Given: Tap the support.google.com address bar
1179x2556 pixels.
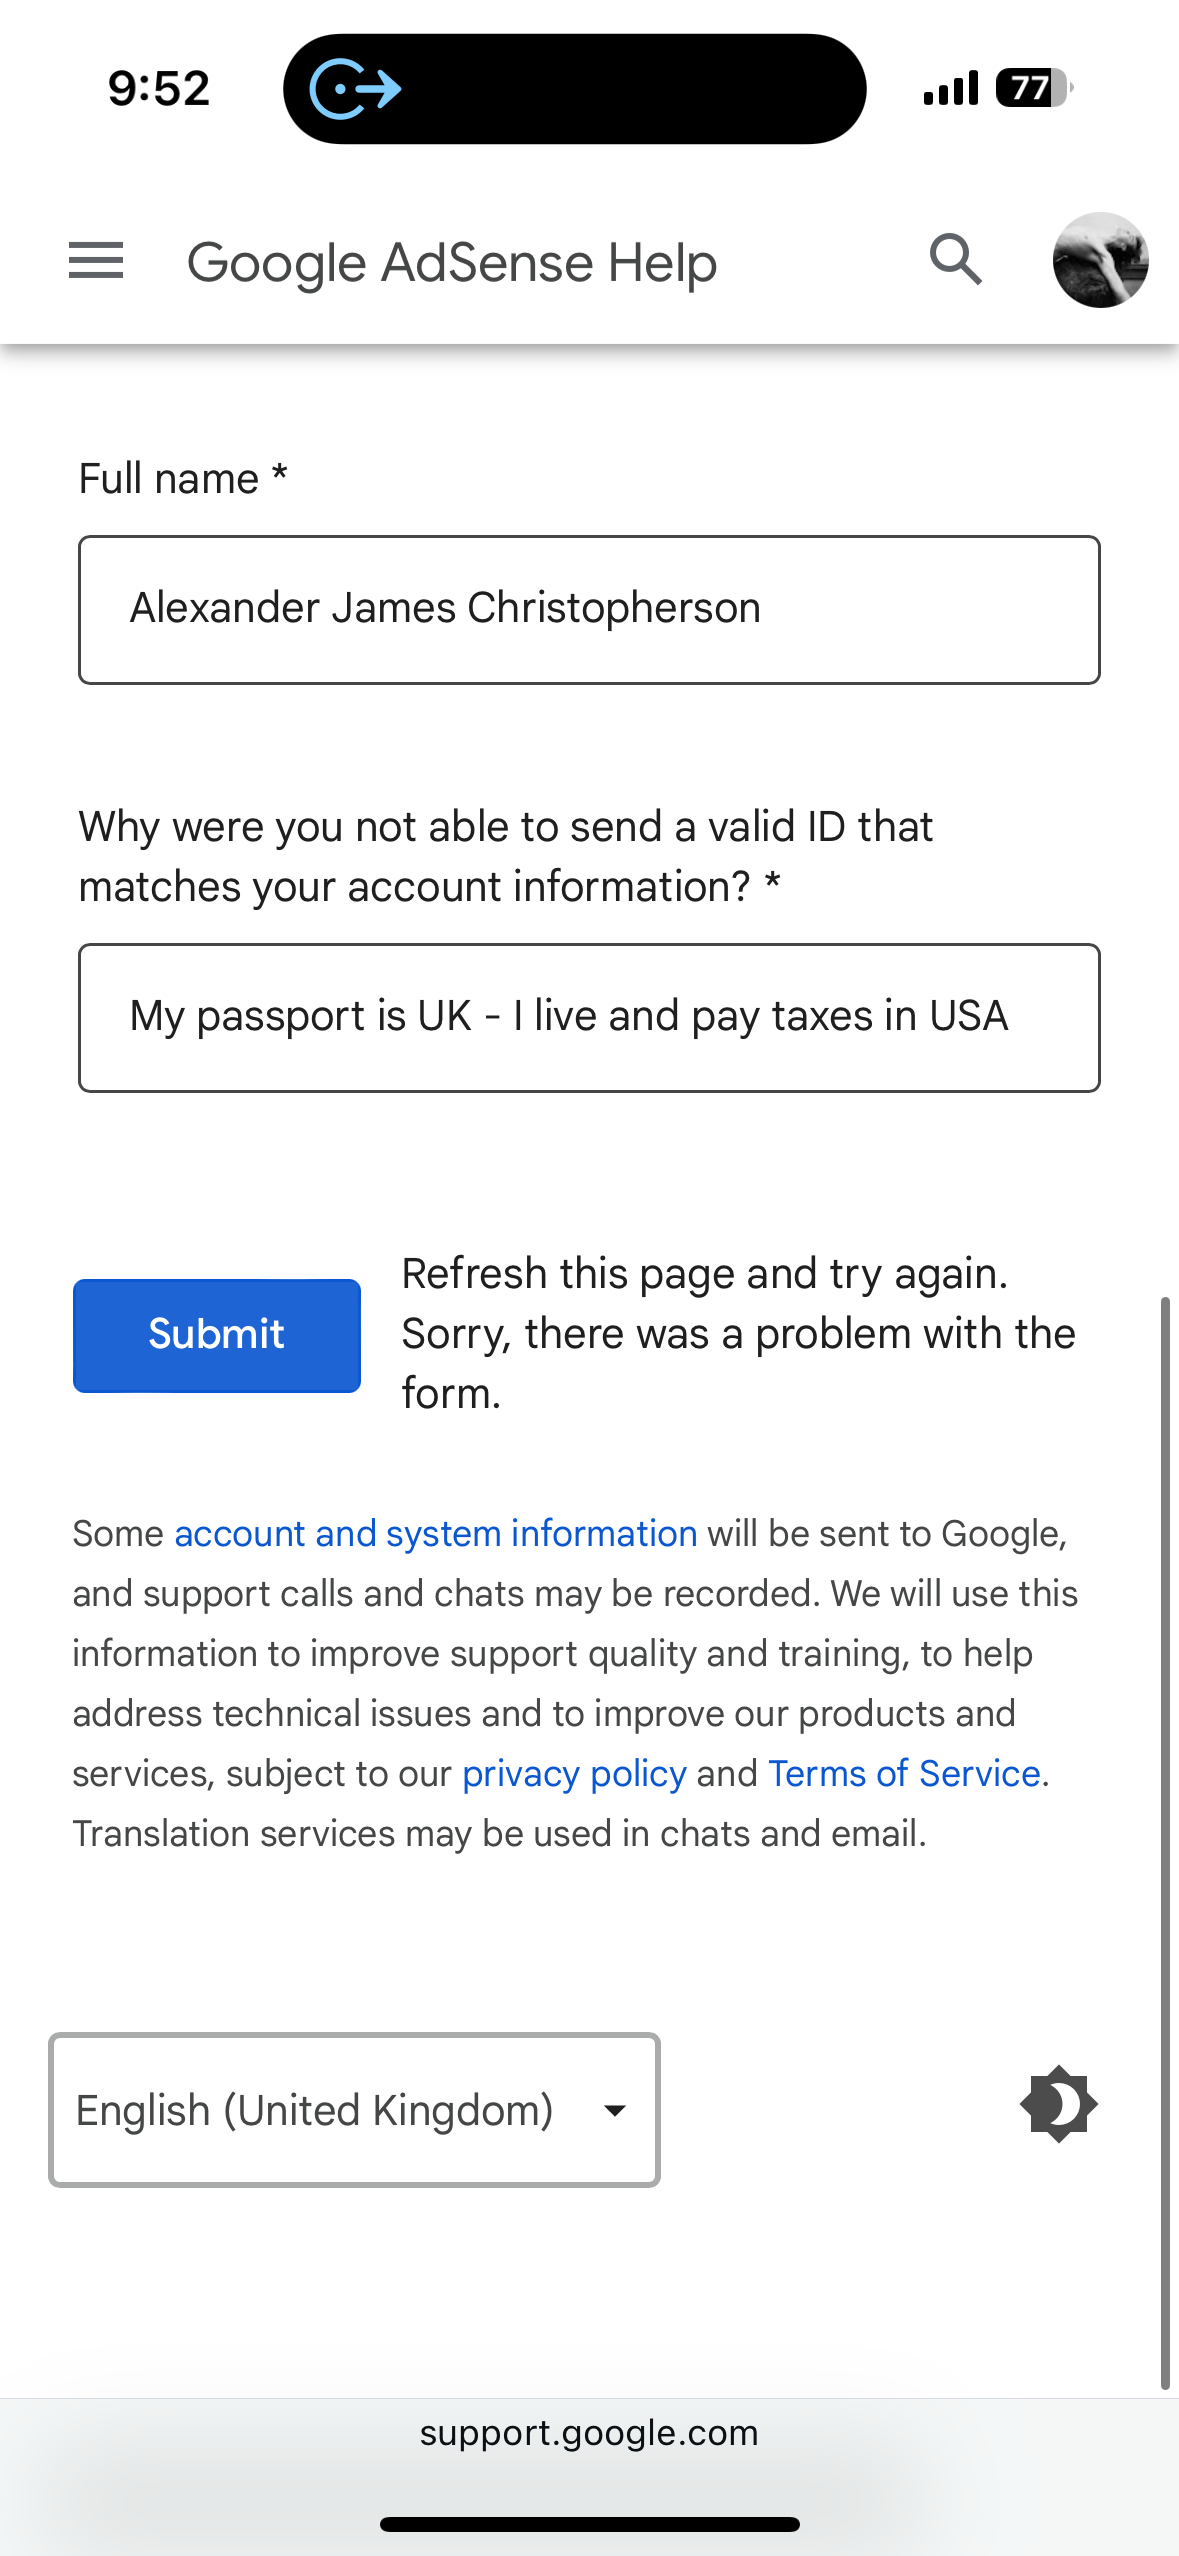Looking at the screenshot, I should 589,2432.
